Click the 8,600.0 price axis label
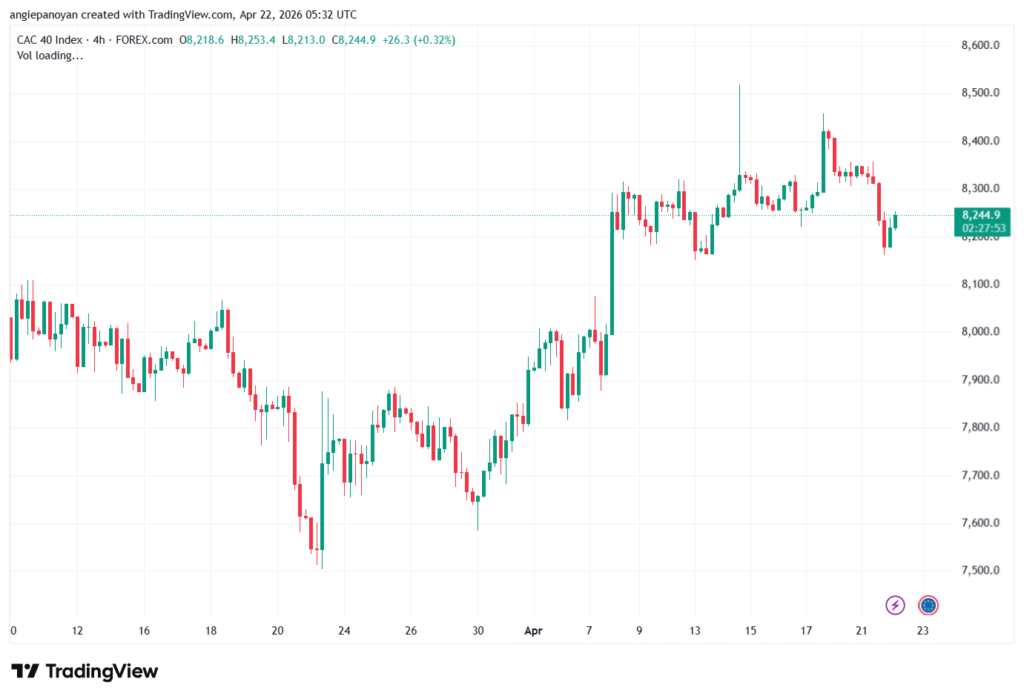 (980, 46)
